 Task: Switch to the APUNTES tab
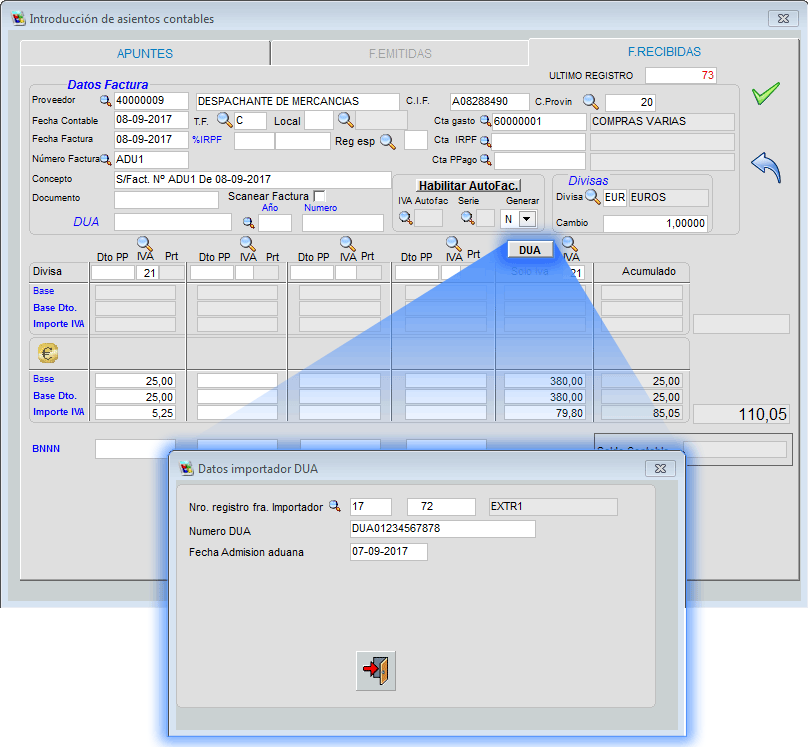(145, 54)
